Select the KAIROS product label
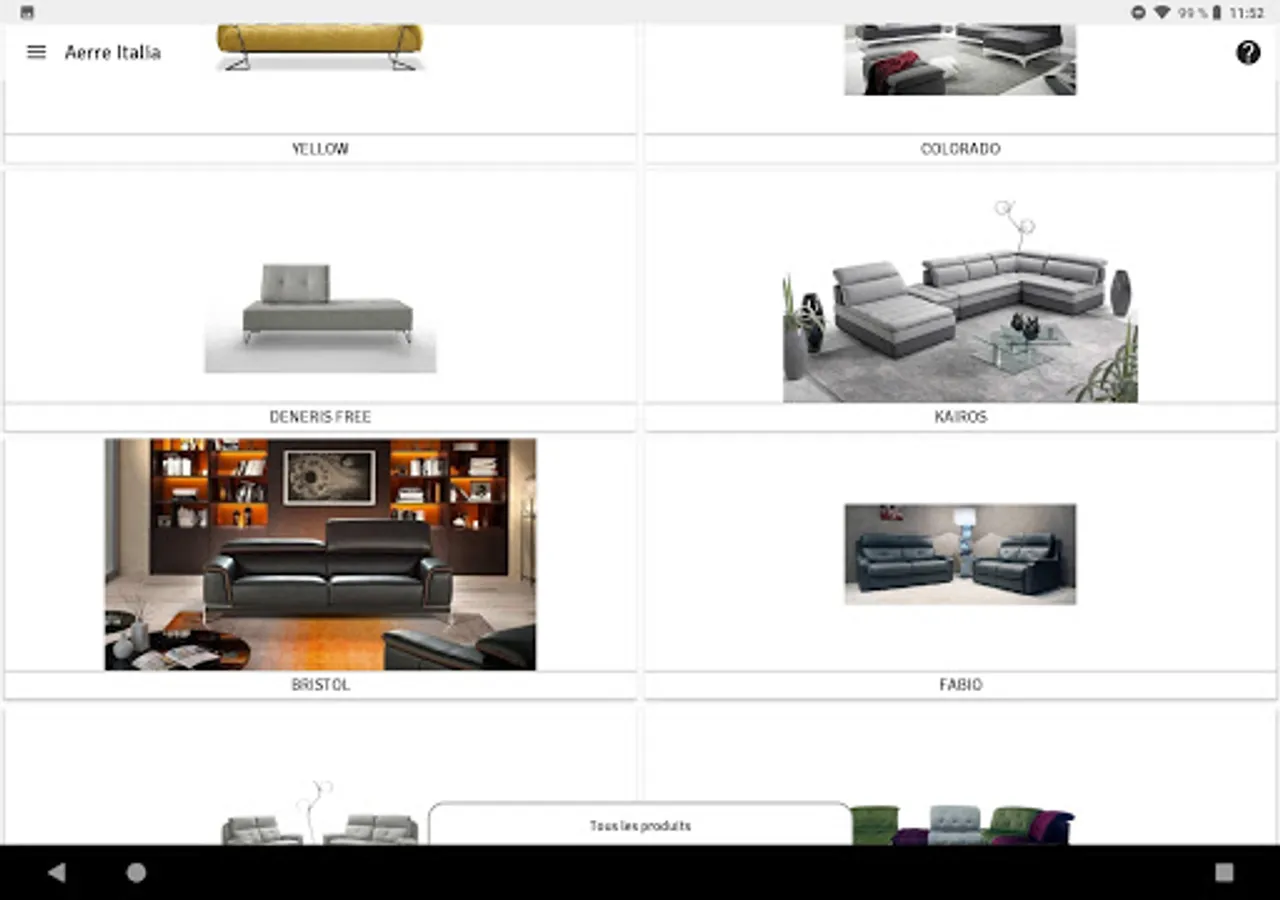This screenshot has width=1280, height=900. pyautogui.click(x=960, y=417)
